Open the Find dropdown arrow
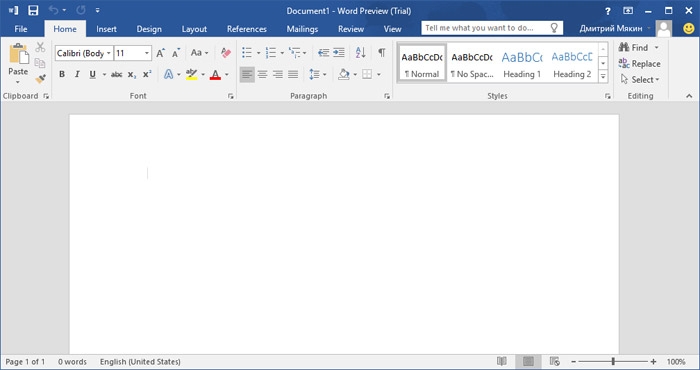The image size is (700, 370). click(x=656, y=47)
